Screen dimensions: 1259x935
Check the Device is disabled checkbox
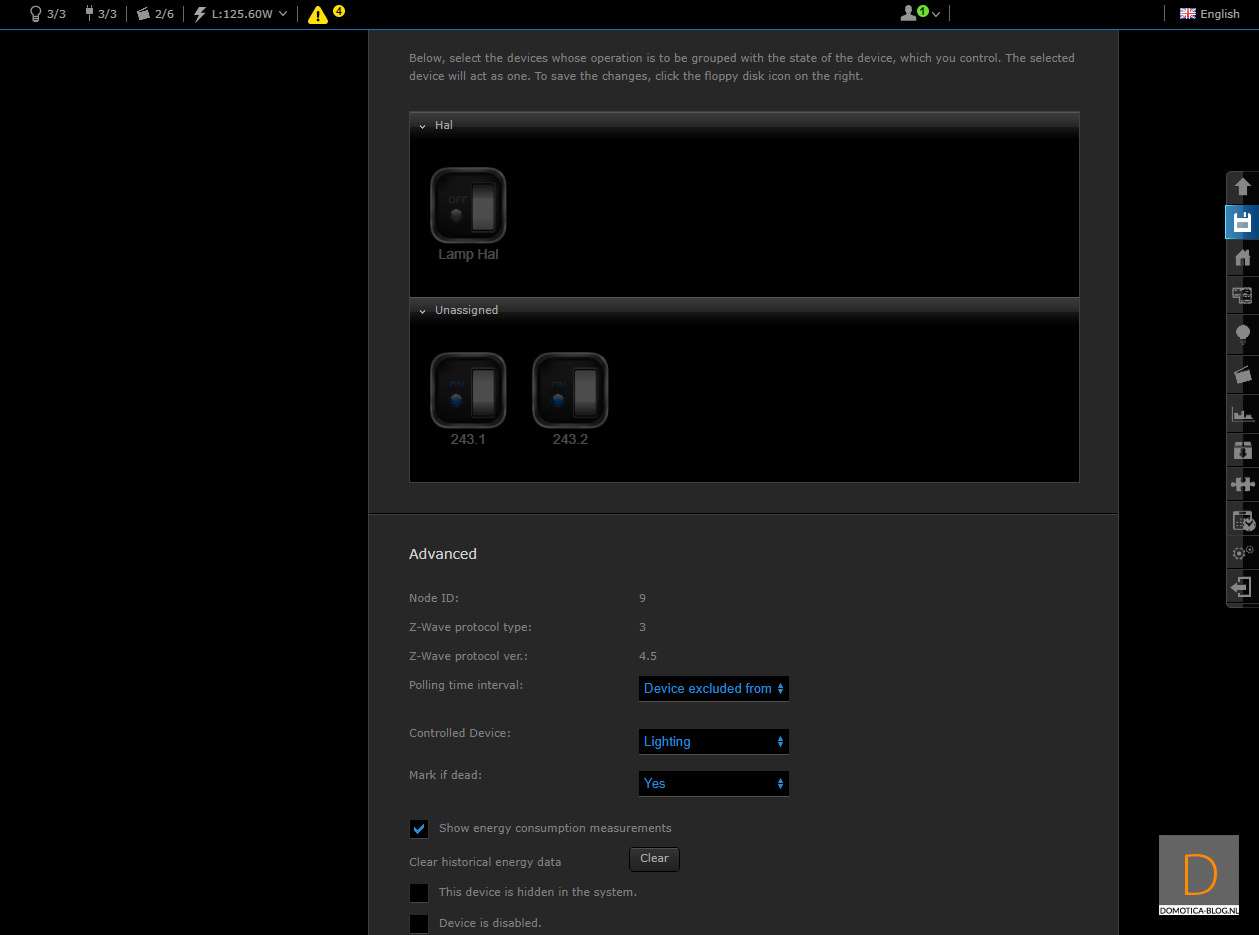(419, 923)
